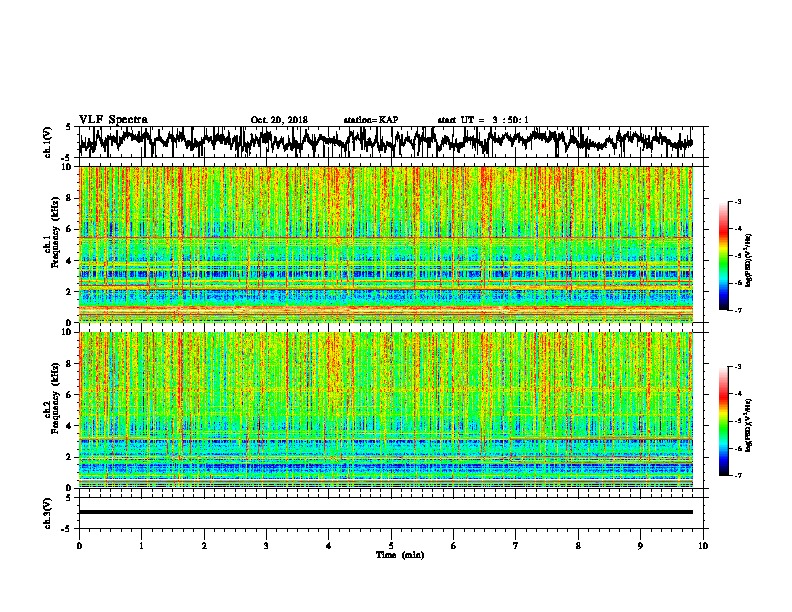
Task: Click the "start UT = 3 :50: 1" text
Action: pos(483,120)
